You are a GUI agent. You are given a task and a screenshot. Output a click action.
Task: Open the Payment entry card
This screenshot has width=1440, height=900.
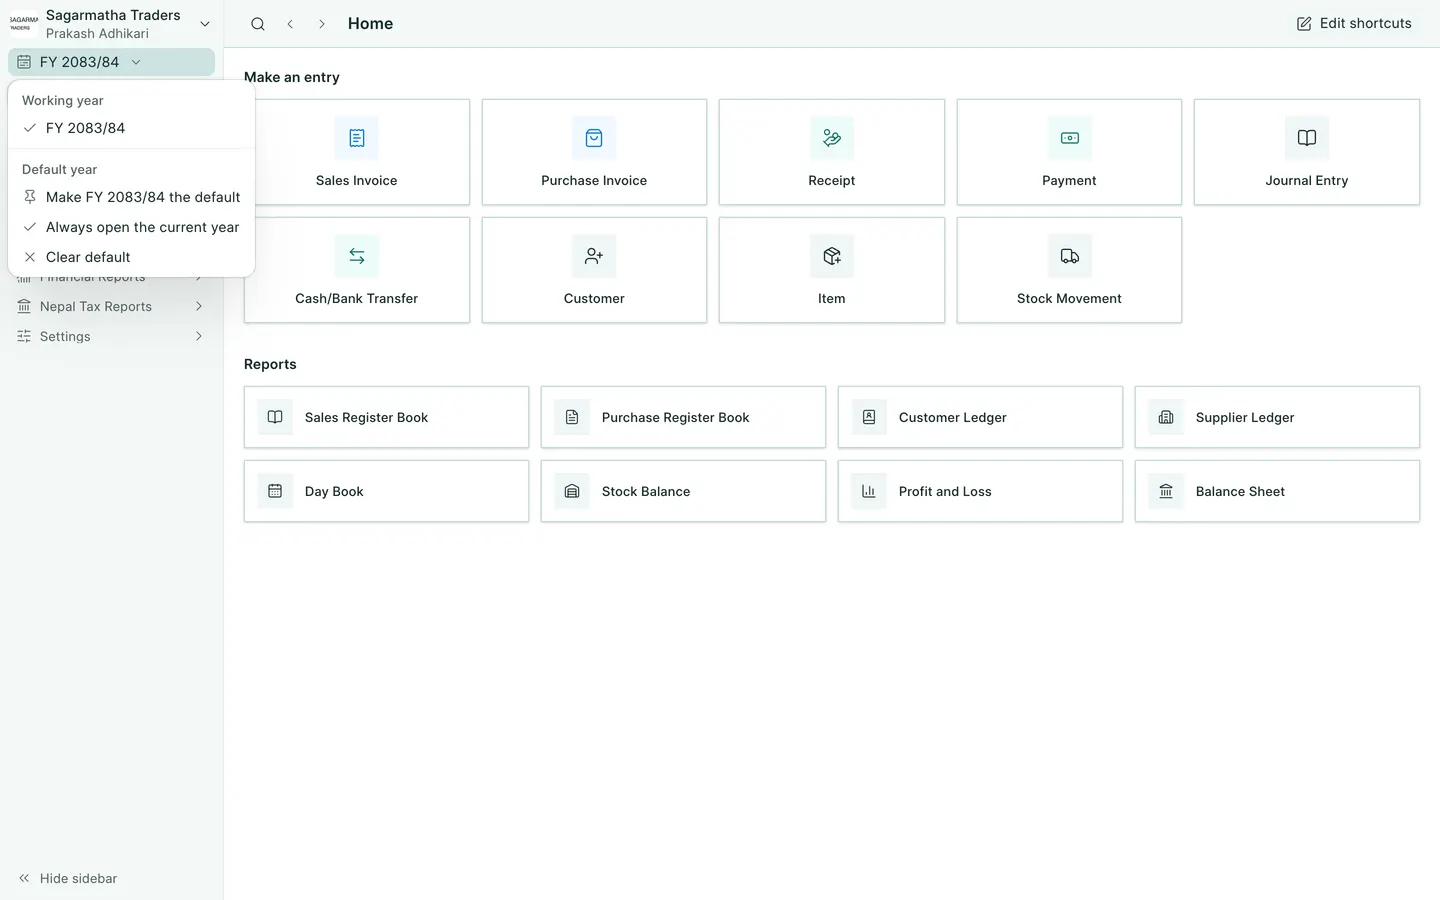[1069, 152]
